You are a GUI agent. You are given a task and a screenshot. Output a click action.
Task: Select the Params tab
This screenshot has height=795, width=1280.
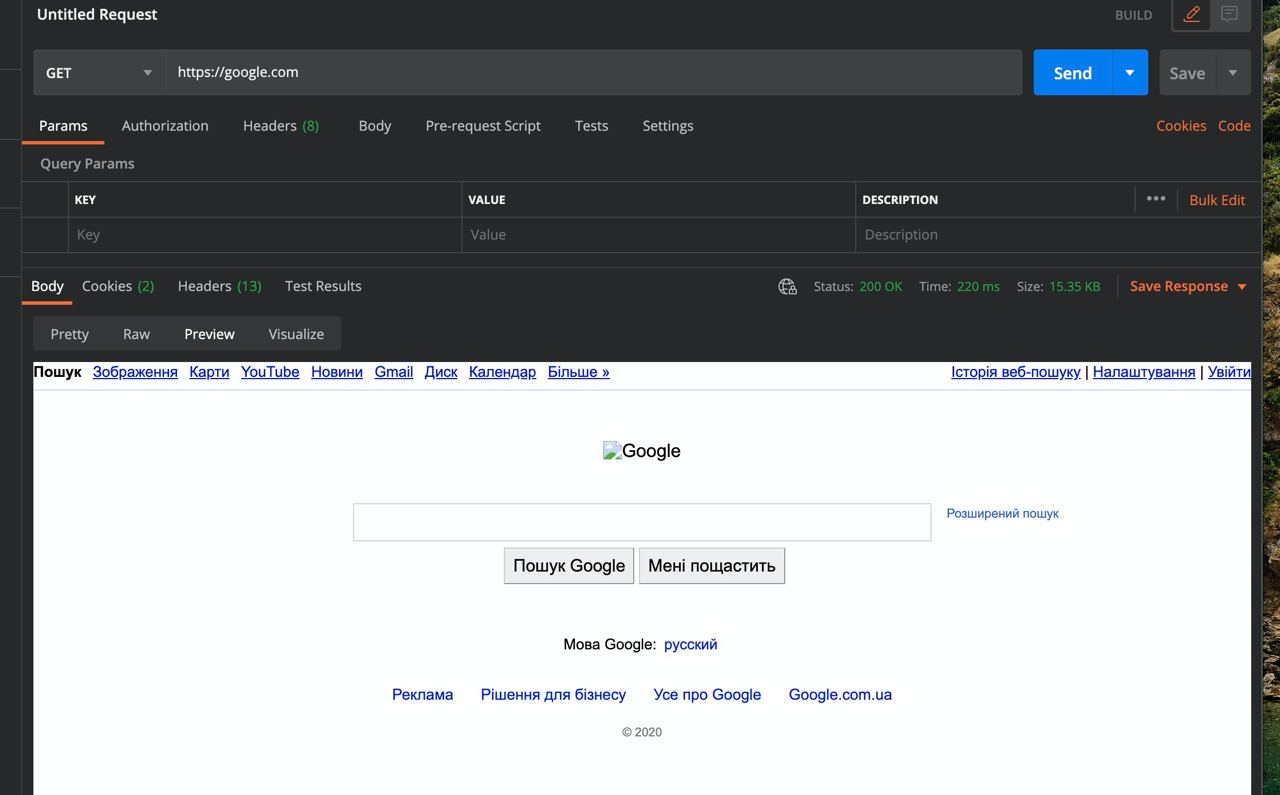(63, 126)
